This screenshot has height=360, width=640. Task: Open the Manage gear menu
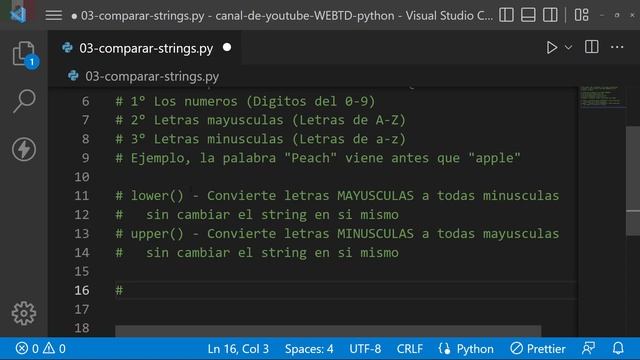(x=24, y=313)
